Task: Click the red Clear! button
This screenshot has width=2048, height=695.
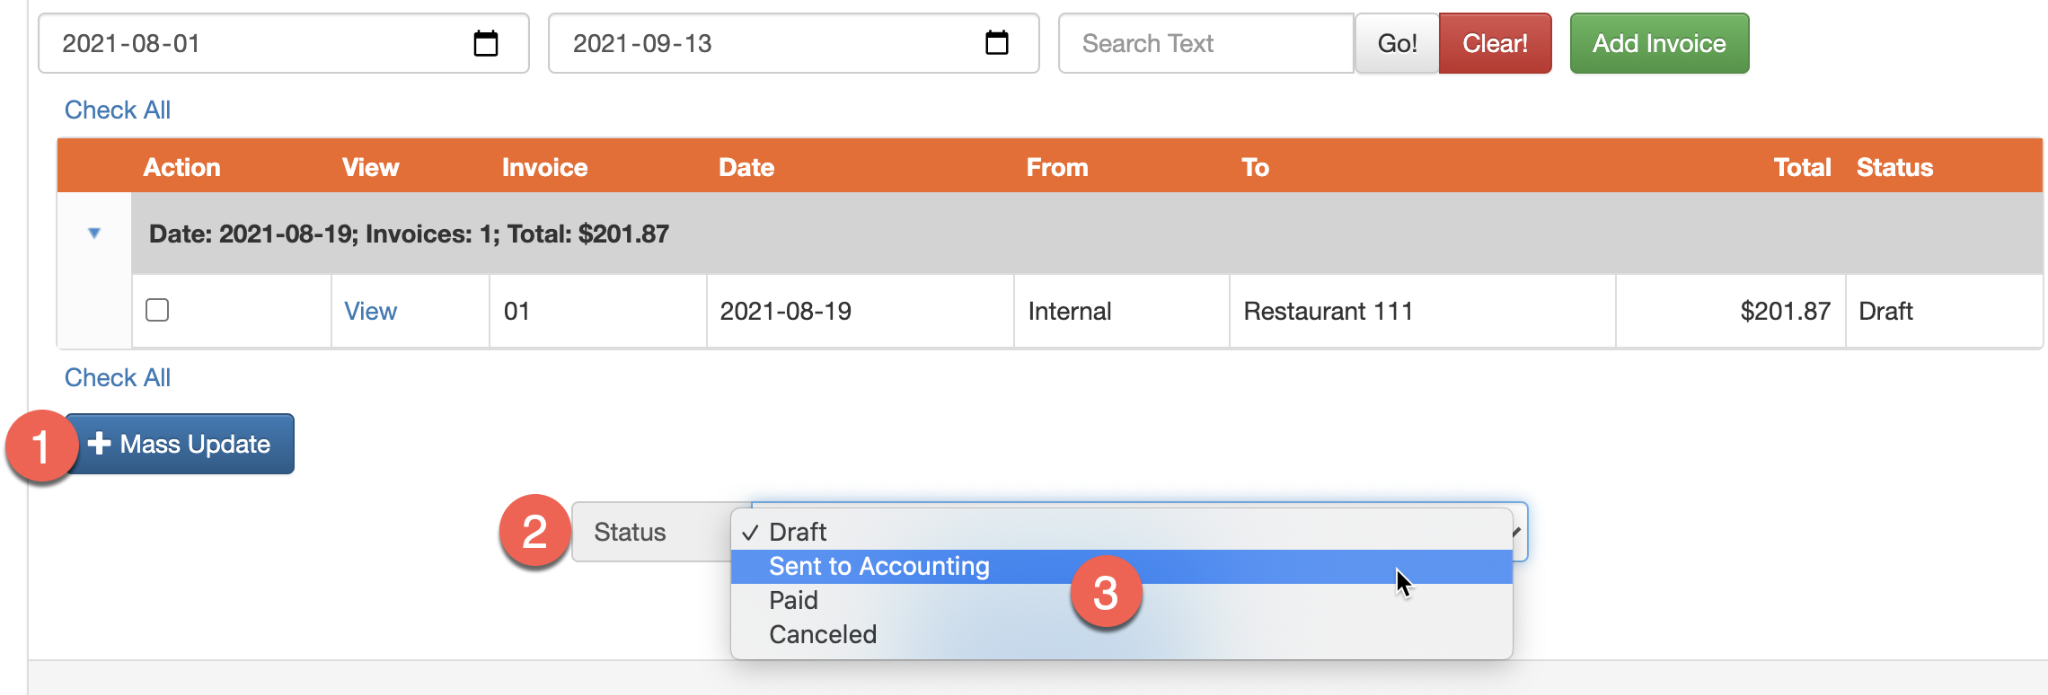Action: (x=1495, y=43)
